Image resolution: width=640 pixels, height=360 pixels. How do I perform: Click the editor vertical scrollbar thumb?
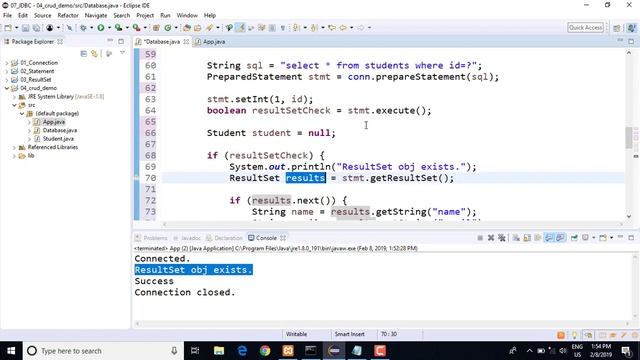[629, 138]
